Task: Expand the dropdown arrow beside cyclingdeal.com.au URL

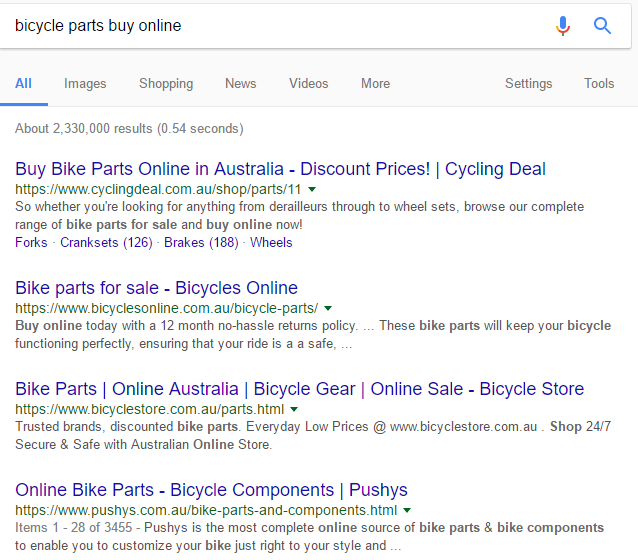Action: click(x=312, y=189)
